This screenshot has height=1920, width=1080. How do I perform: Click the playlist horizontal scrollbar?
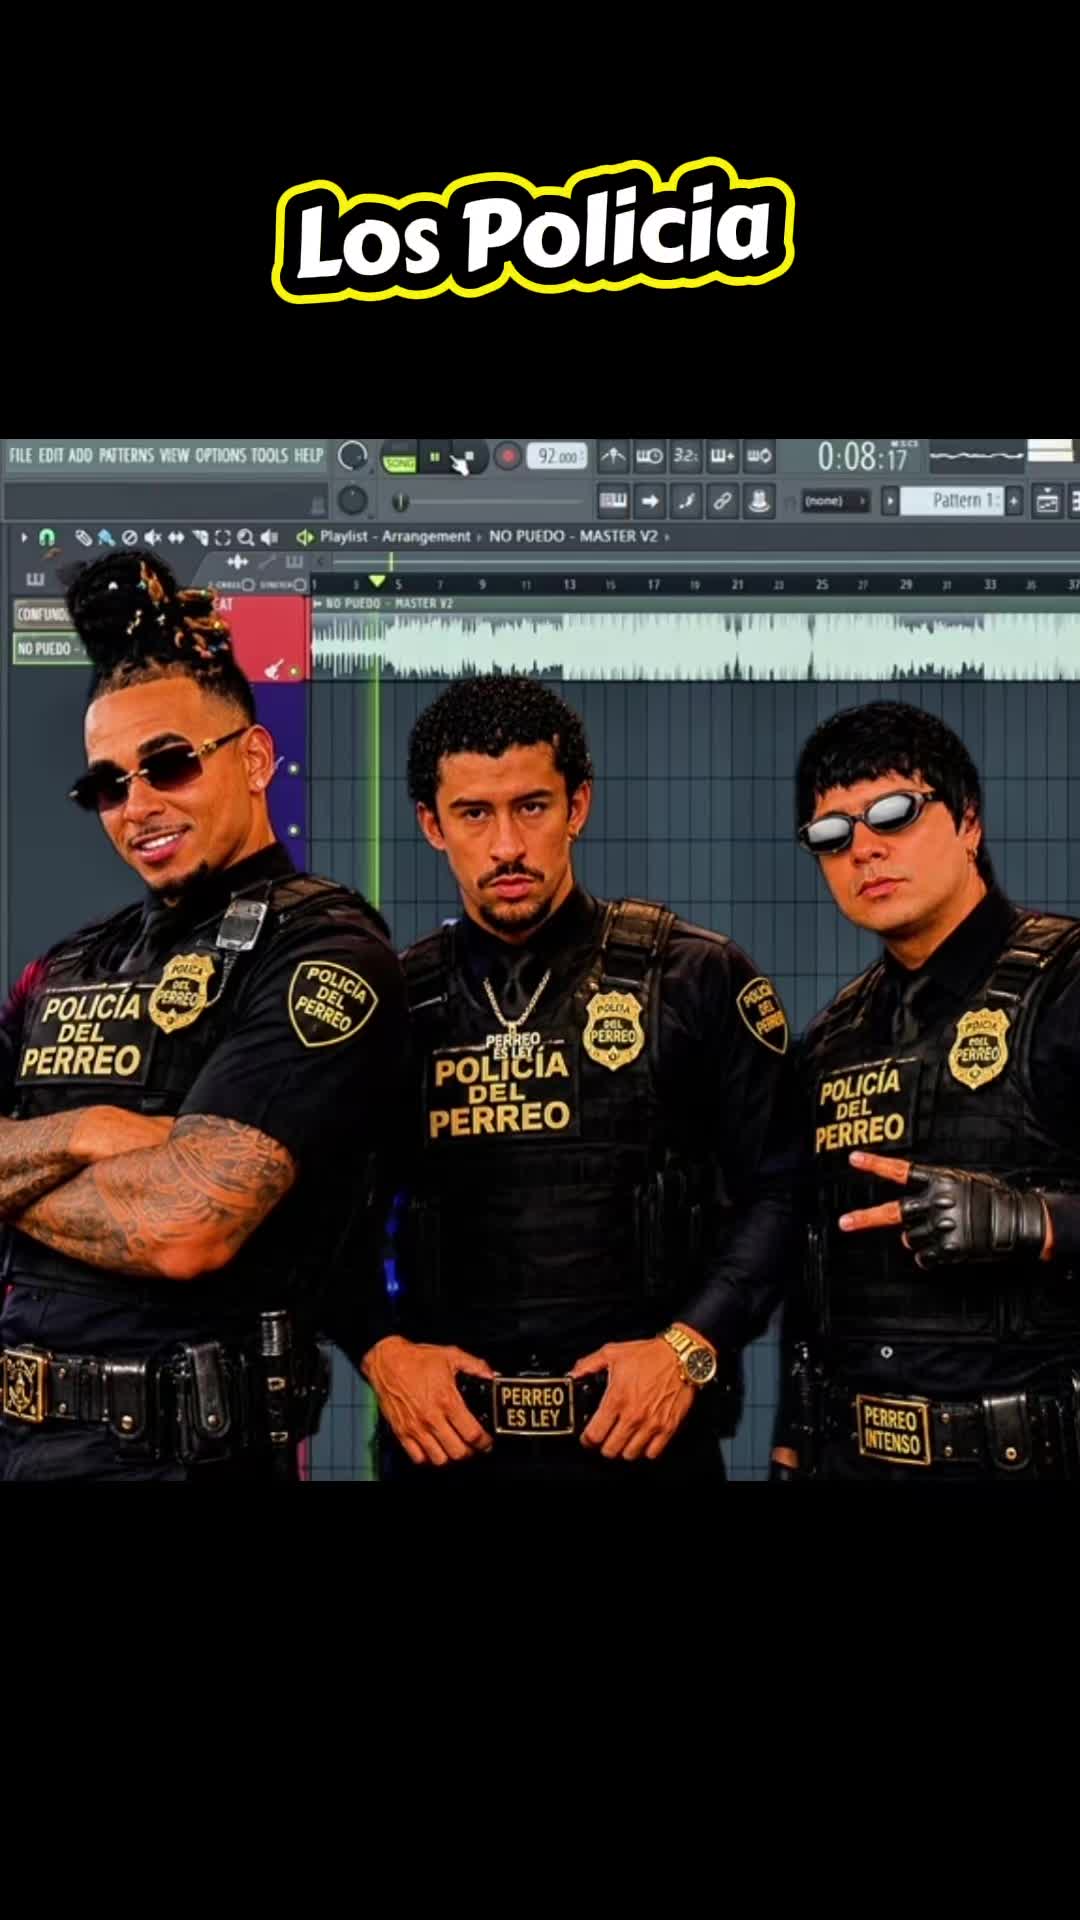pyautogui.click(x=705, y=562)
